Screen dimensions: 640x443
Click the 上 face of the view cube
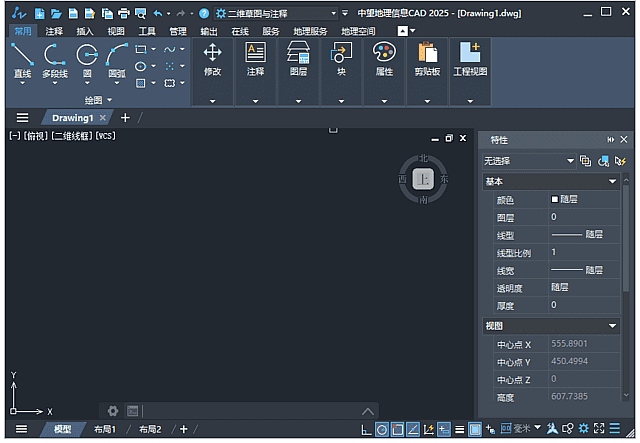point(423,179)
